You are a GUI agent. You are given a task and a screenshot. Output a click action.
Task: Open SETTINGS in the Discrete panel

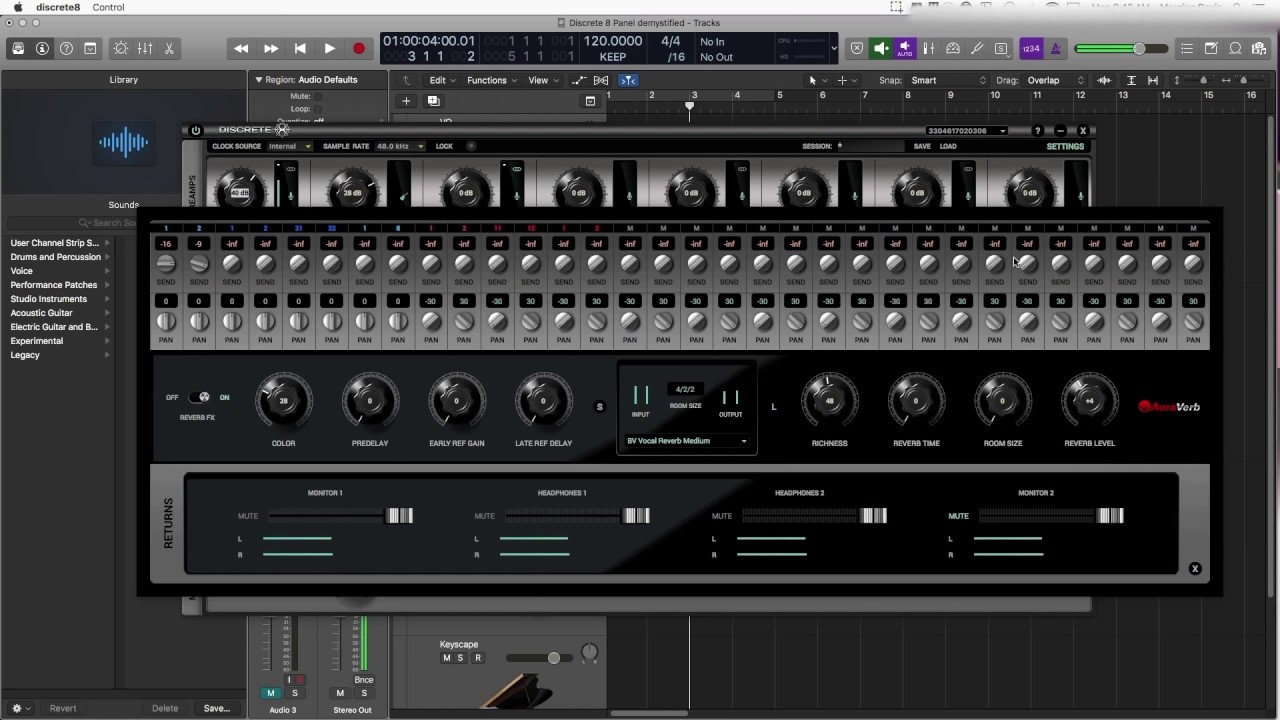[x=1065, y=146]
